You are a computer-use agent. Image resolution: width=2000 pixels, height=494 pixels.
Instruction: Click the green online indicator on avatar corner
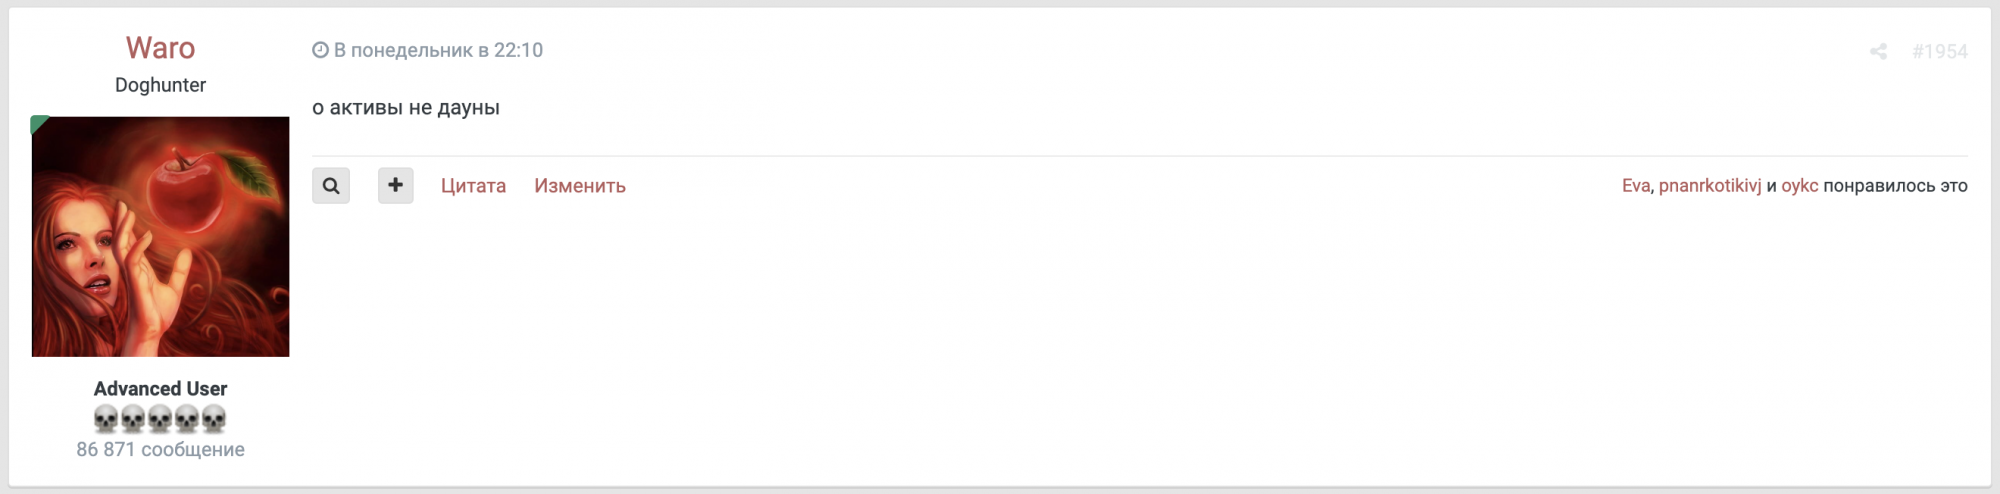[38, 123]
